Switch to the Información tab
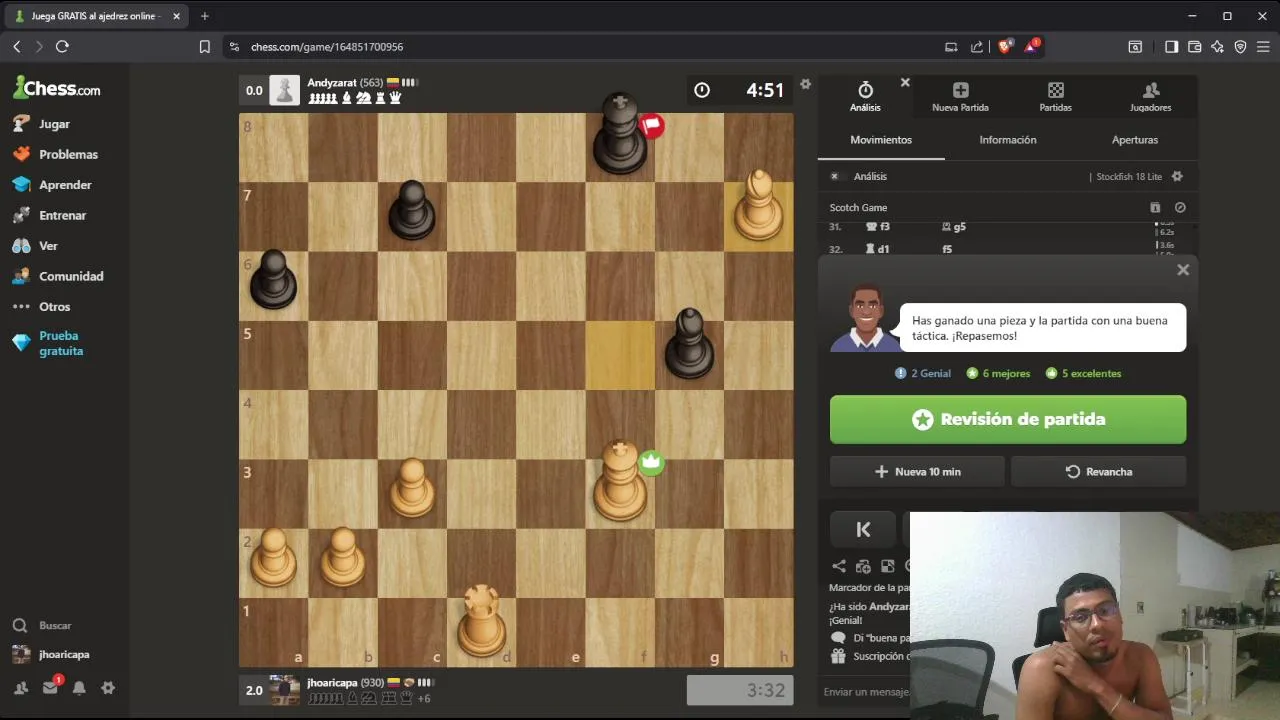This screenshot has height=720, width=1280. point(1008,140)
